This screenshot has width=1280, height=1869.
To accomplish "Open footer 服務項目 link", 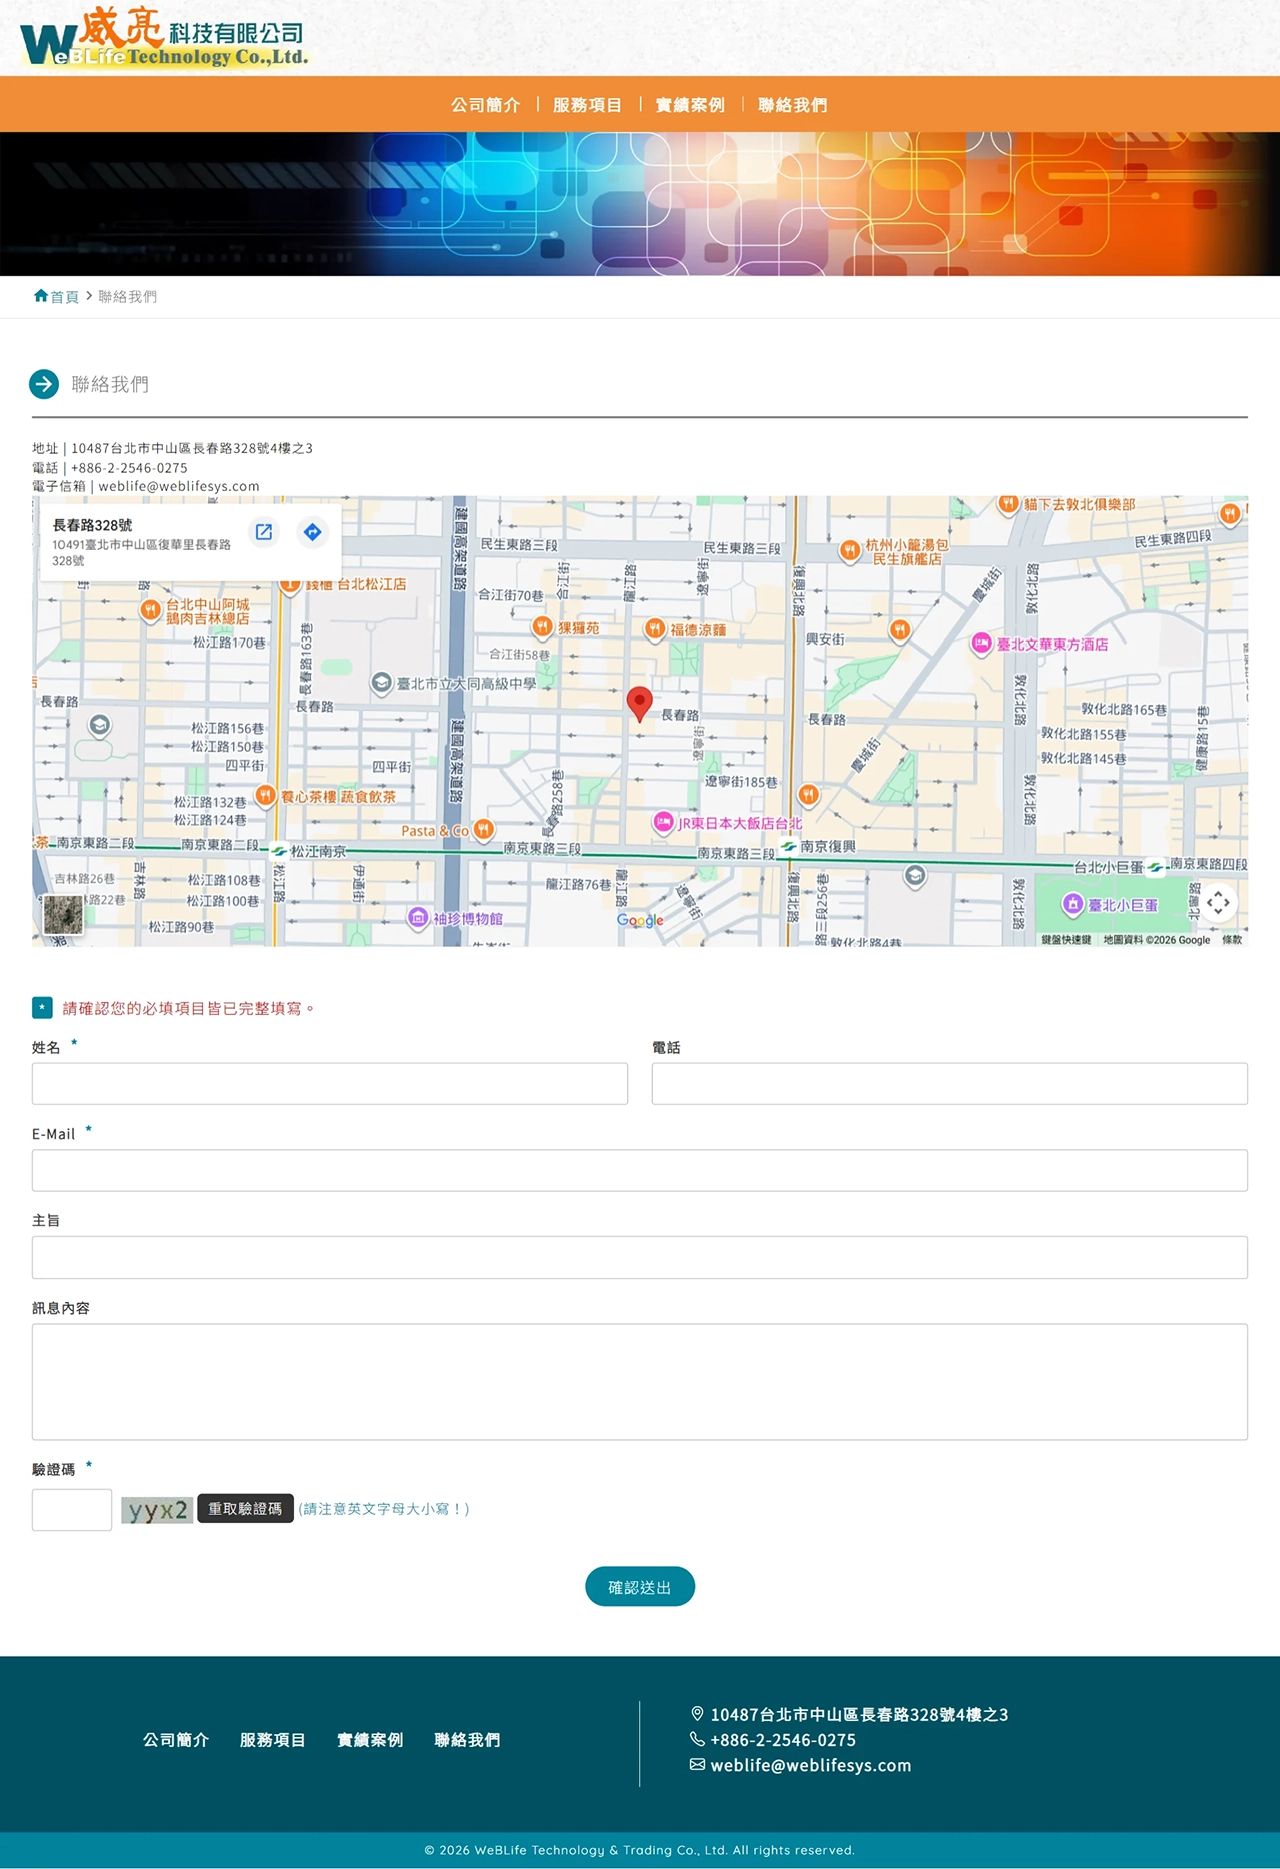I will click(273, 1740).
